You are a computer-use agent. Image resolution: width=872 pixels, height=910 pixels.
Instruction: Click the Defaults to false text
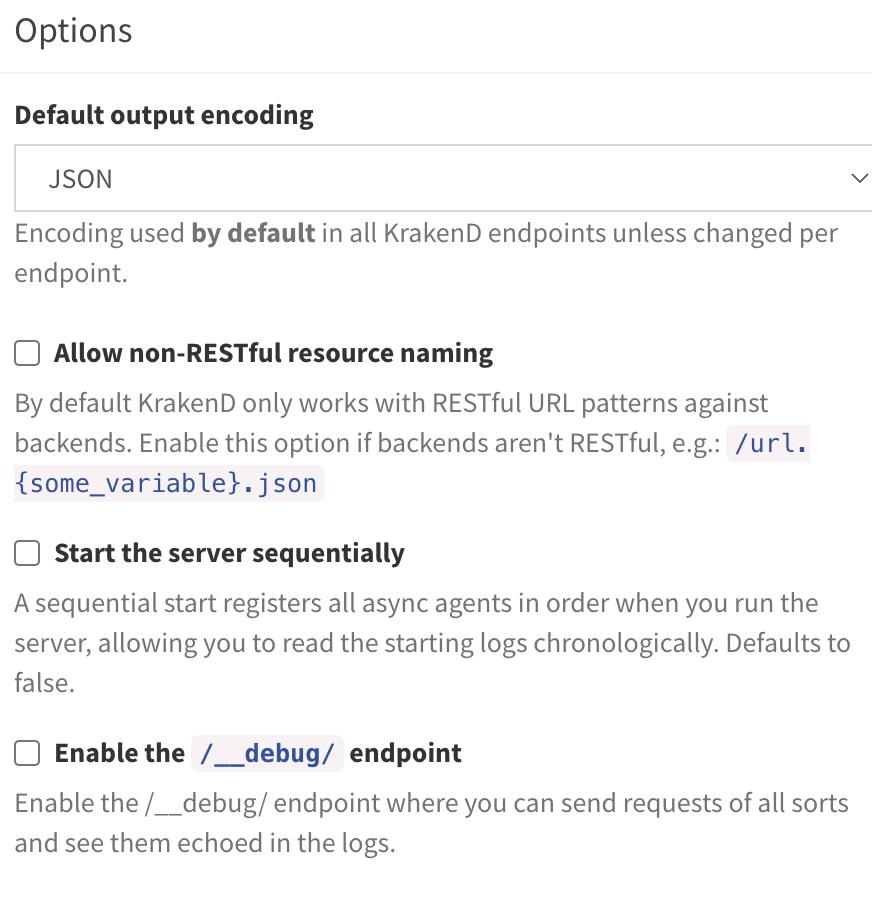(x=788, y=643)
